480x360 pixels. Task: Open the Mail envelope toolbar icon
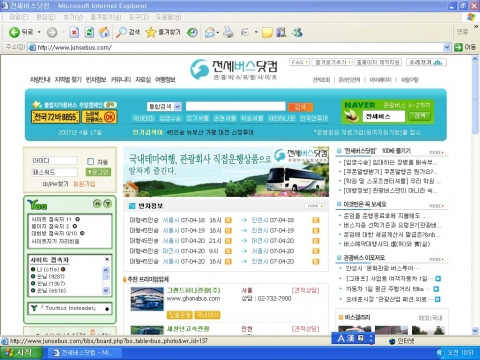point(210,32)
